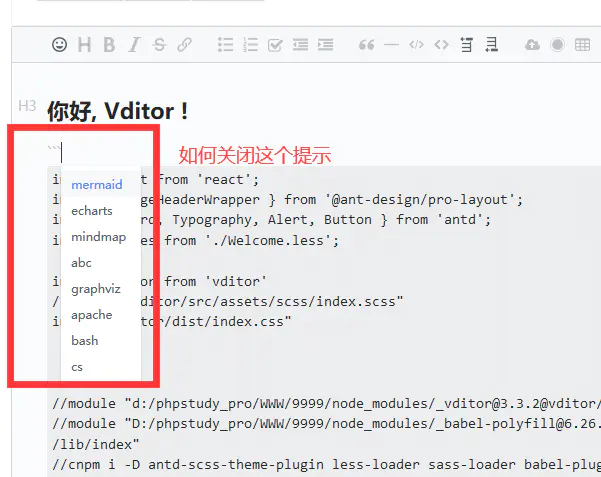601x477 pixels.
Task: Choose apache from language suggestions
Action: (x=101, y=315)
